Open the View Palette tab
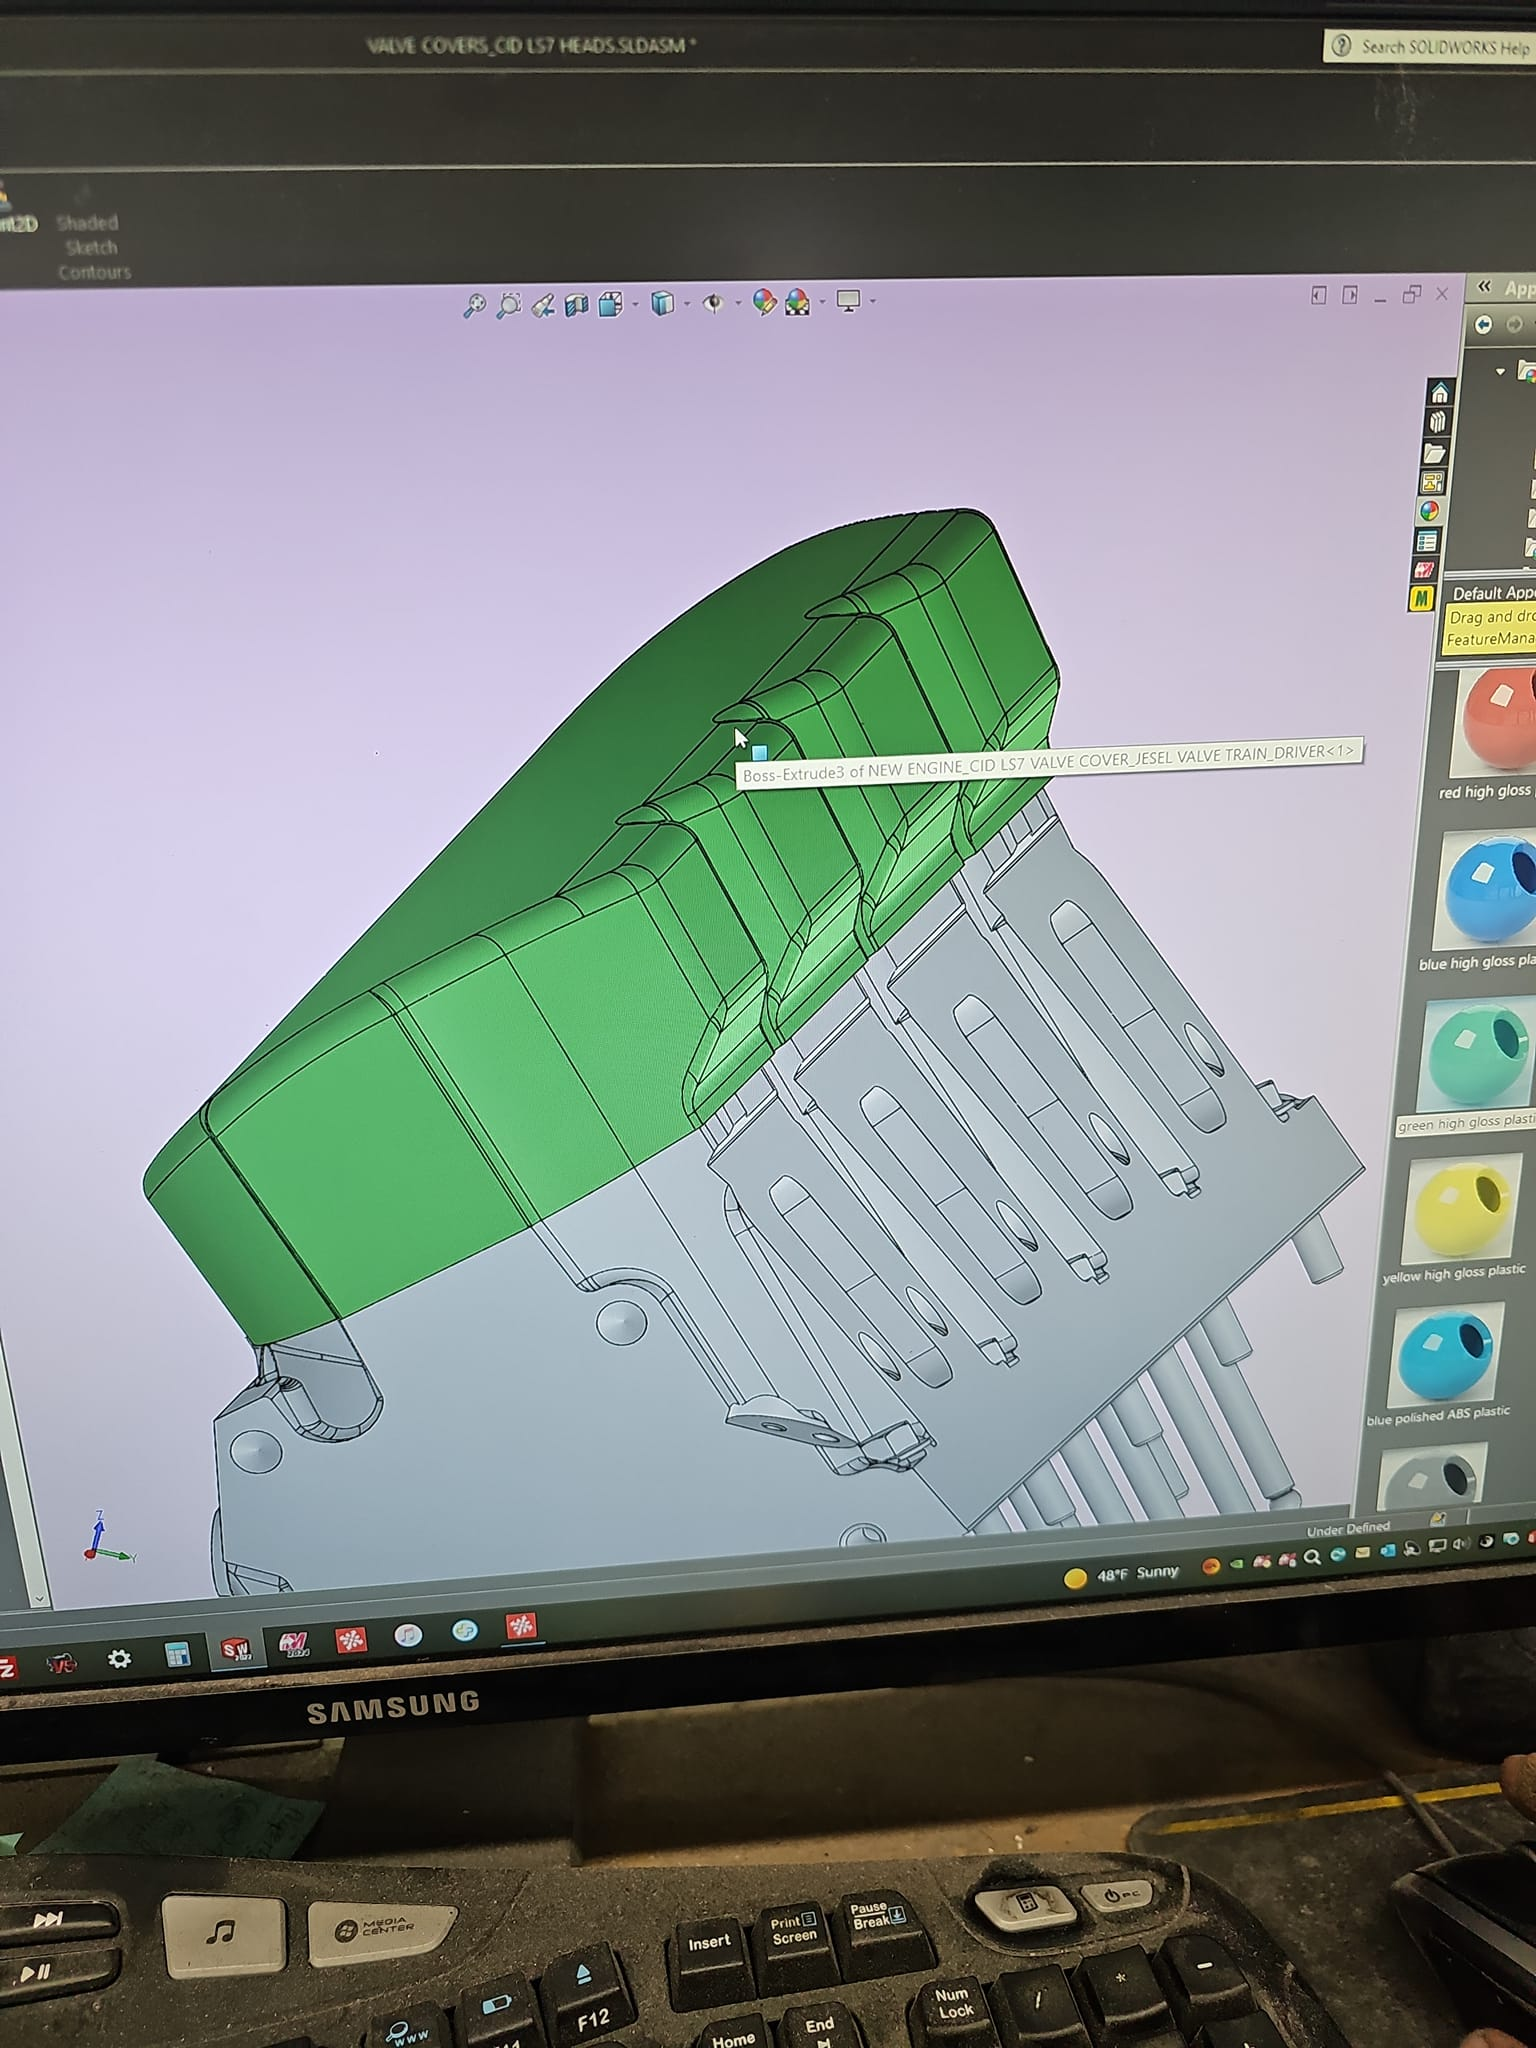Viewport: 1536px width, 2048px height. [1432, 483]
